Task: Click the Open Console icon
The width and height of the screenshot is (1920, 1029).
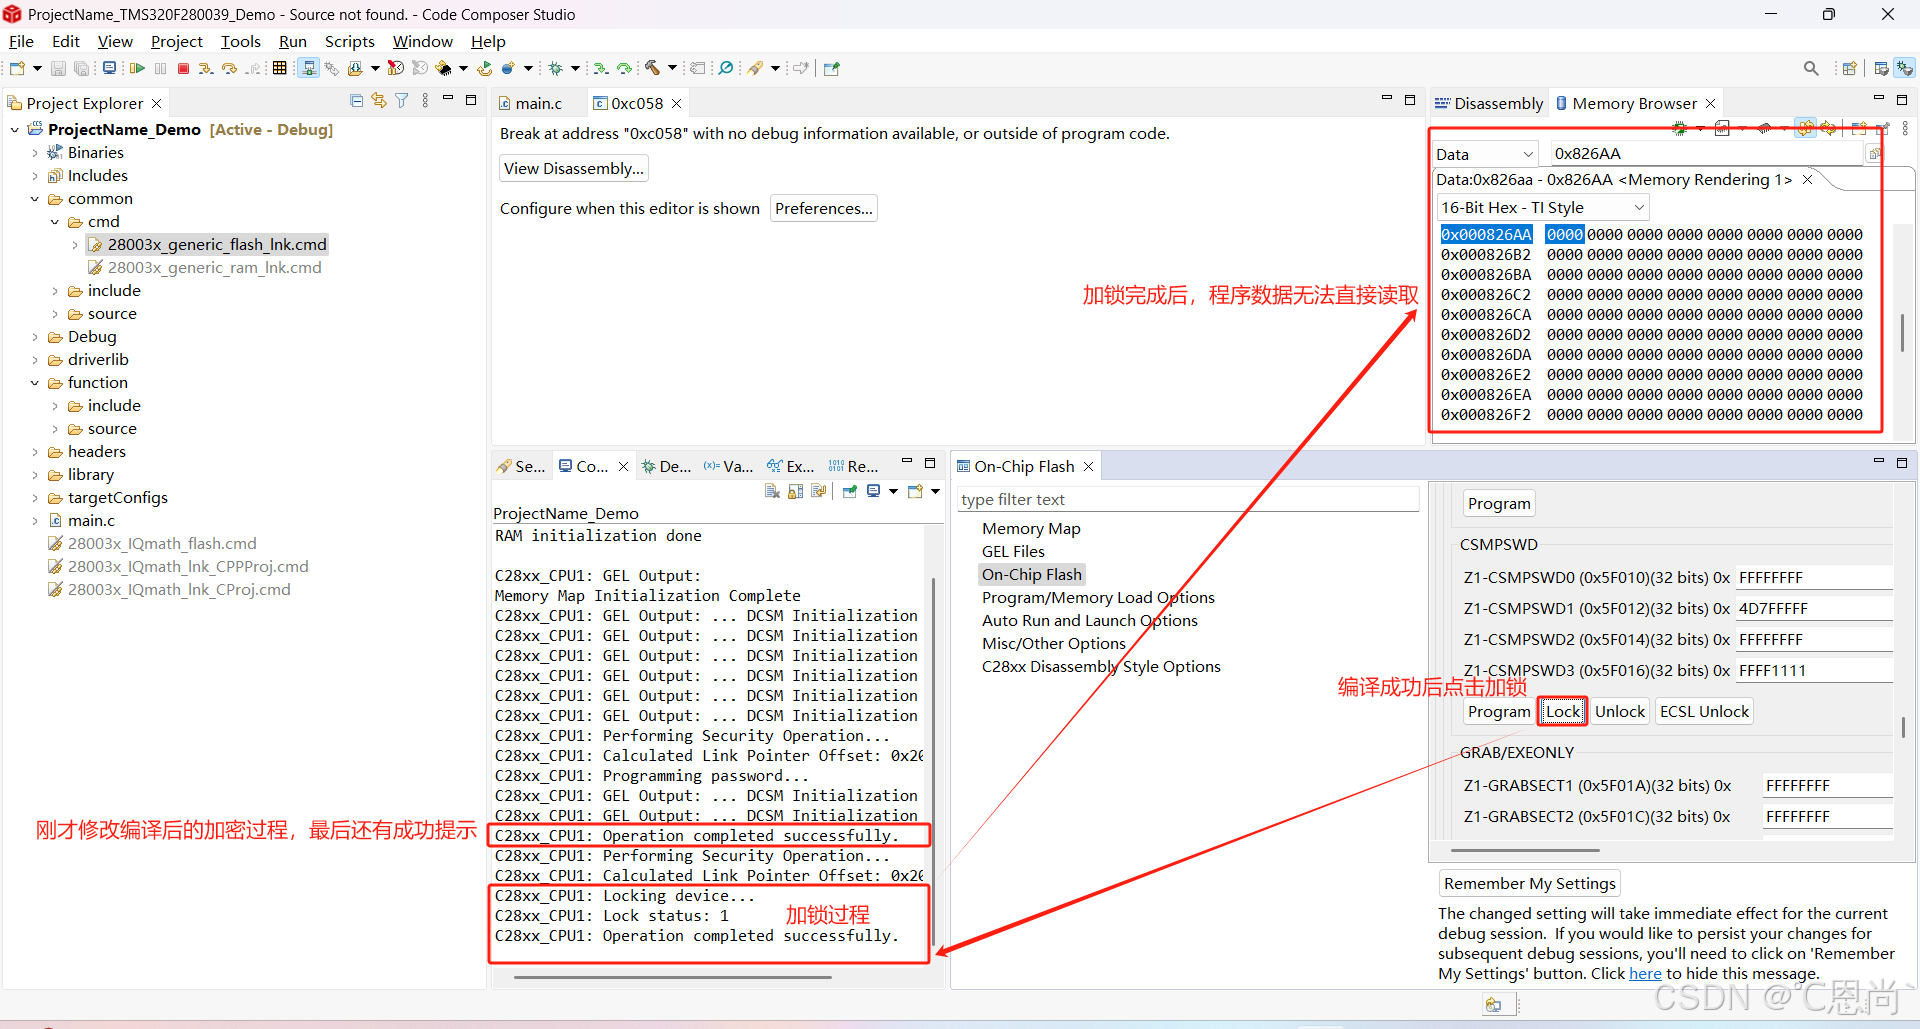Action: click(916, 491)
